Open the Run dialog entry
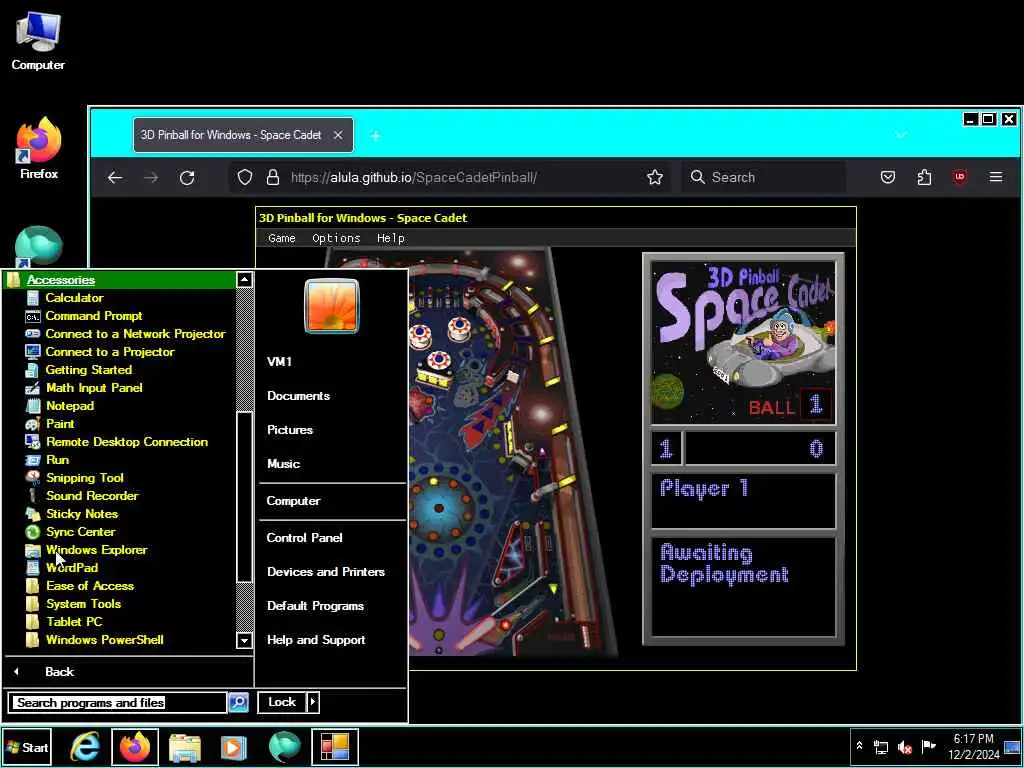 point(57,460)
